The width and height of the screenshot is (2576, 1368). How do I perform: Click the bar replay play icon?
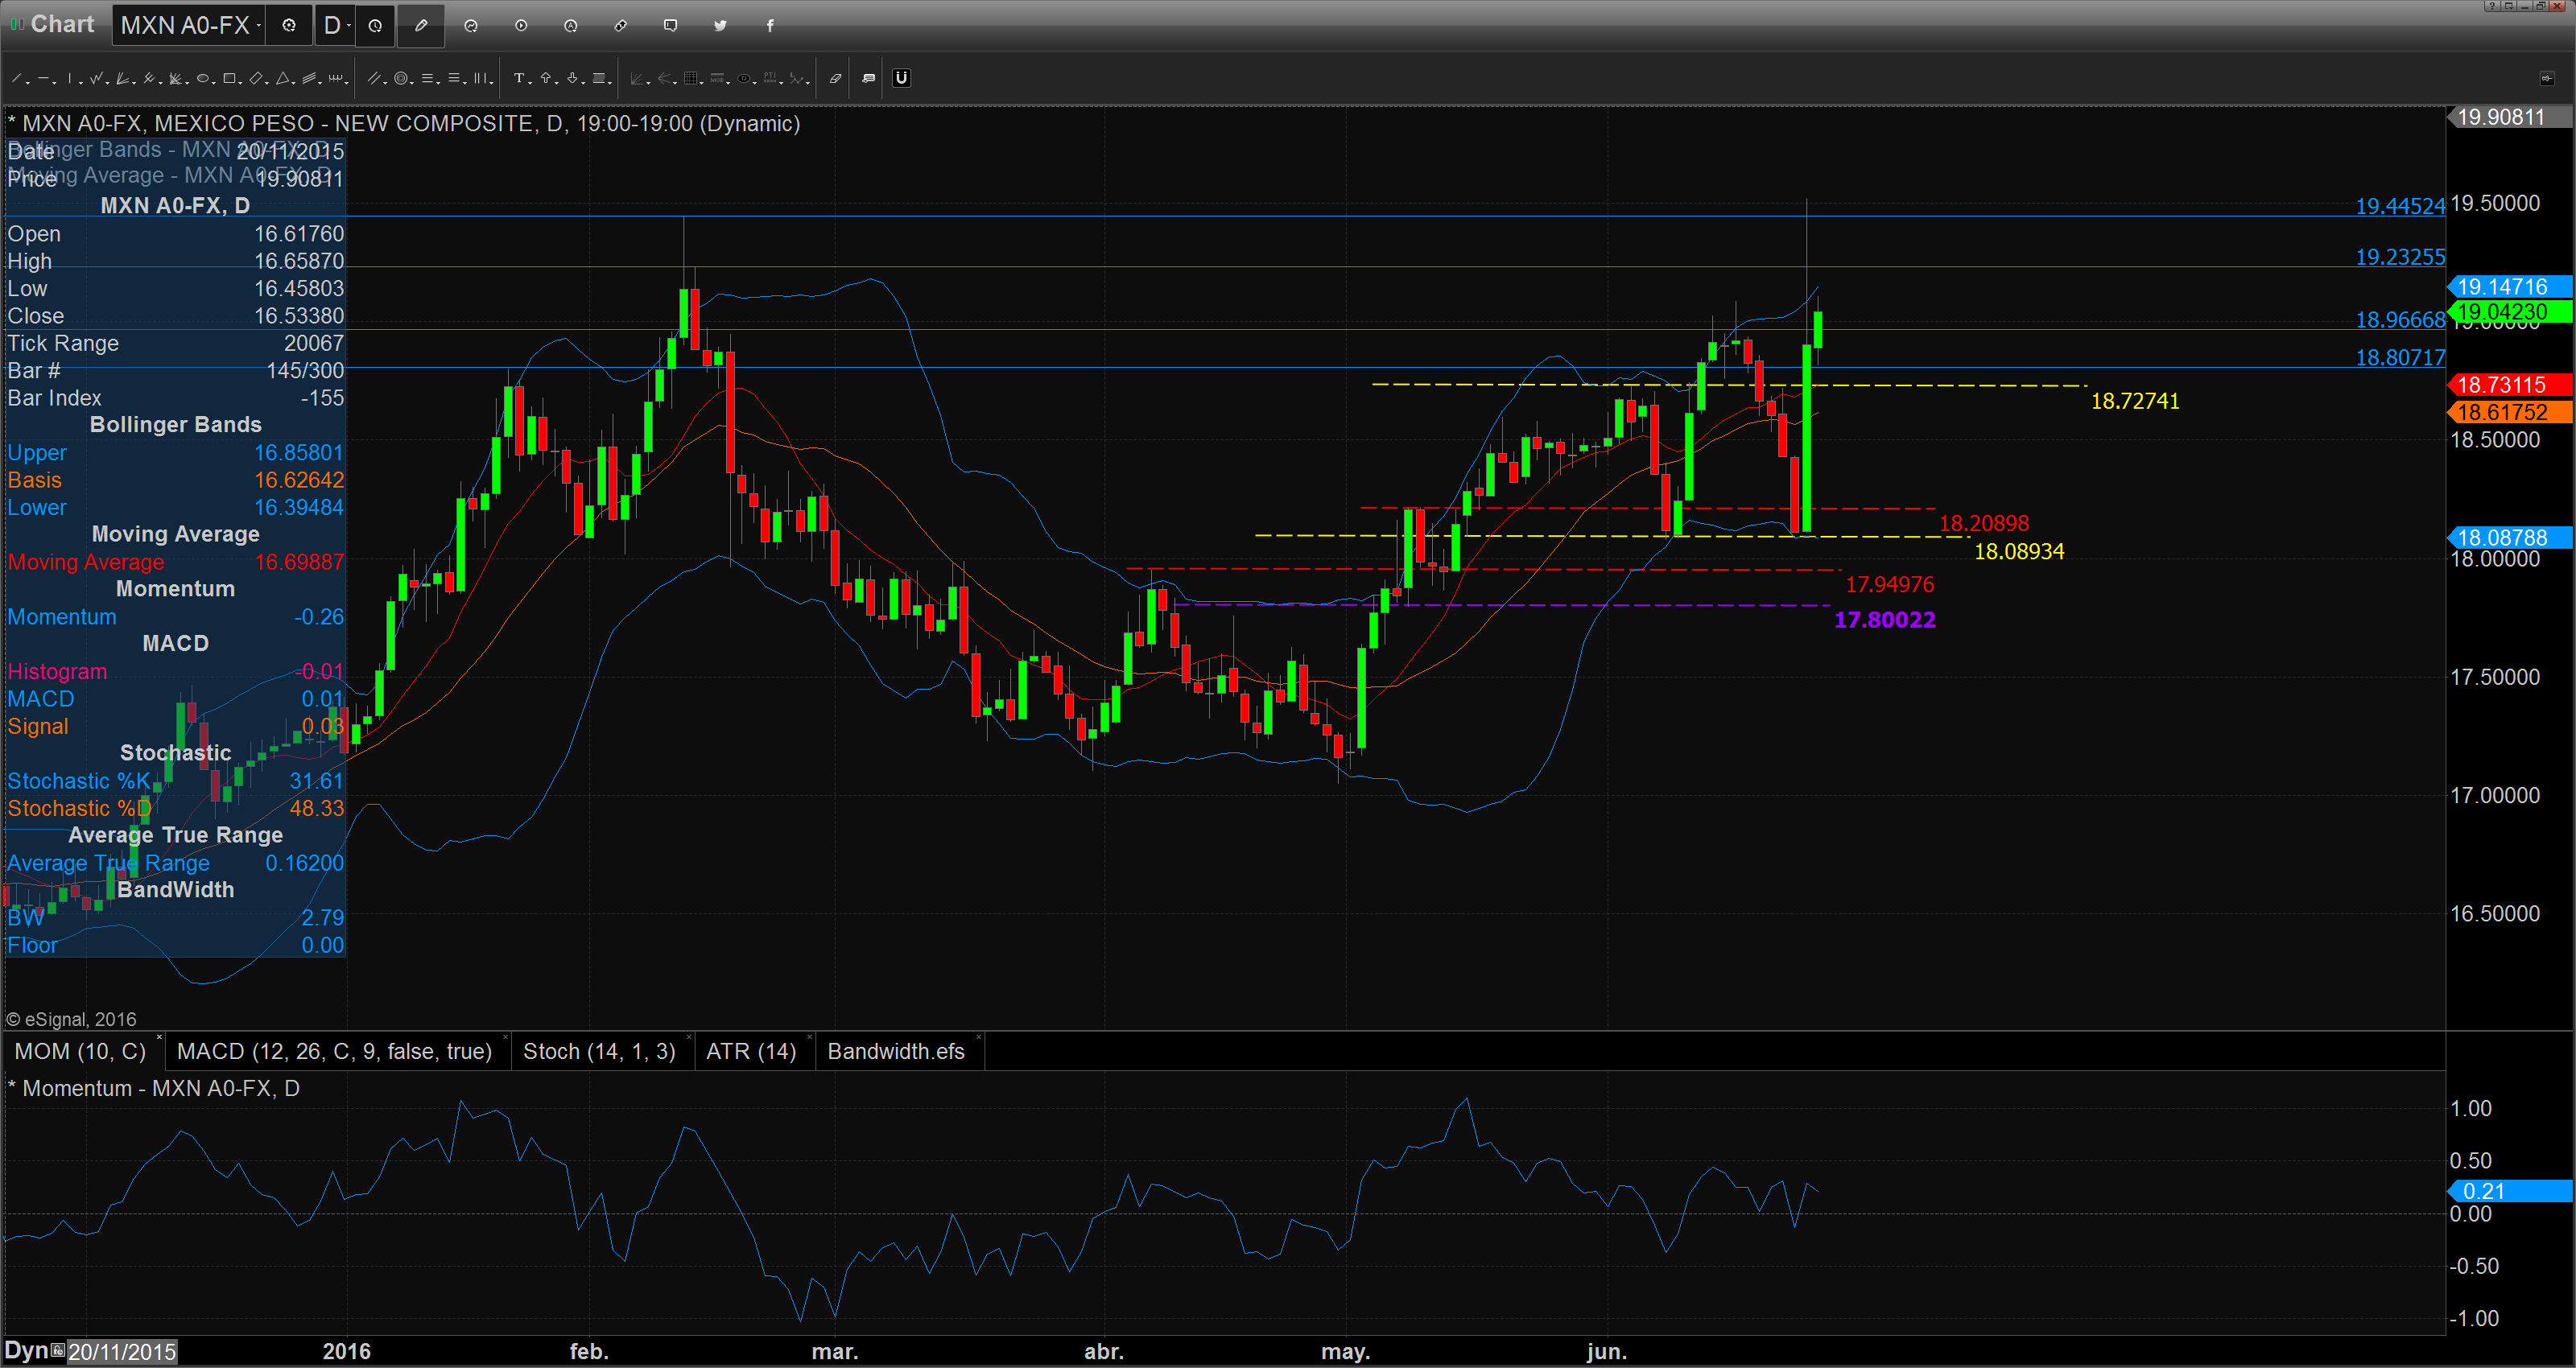coord(521,25)
